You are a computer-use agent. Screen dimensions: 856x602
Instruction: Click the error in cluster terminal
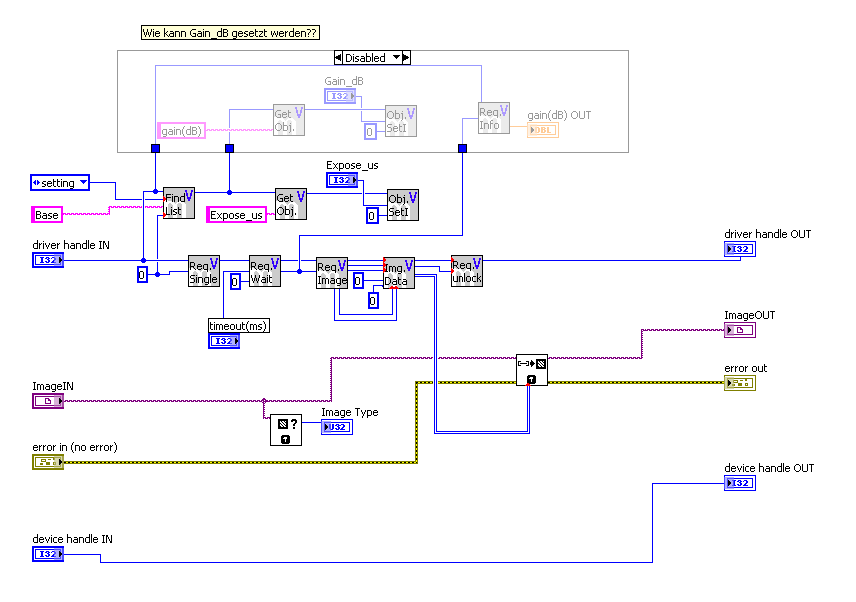pyautogui.click(x=48, y=462)
